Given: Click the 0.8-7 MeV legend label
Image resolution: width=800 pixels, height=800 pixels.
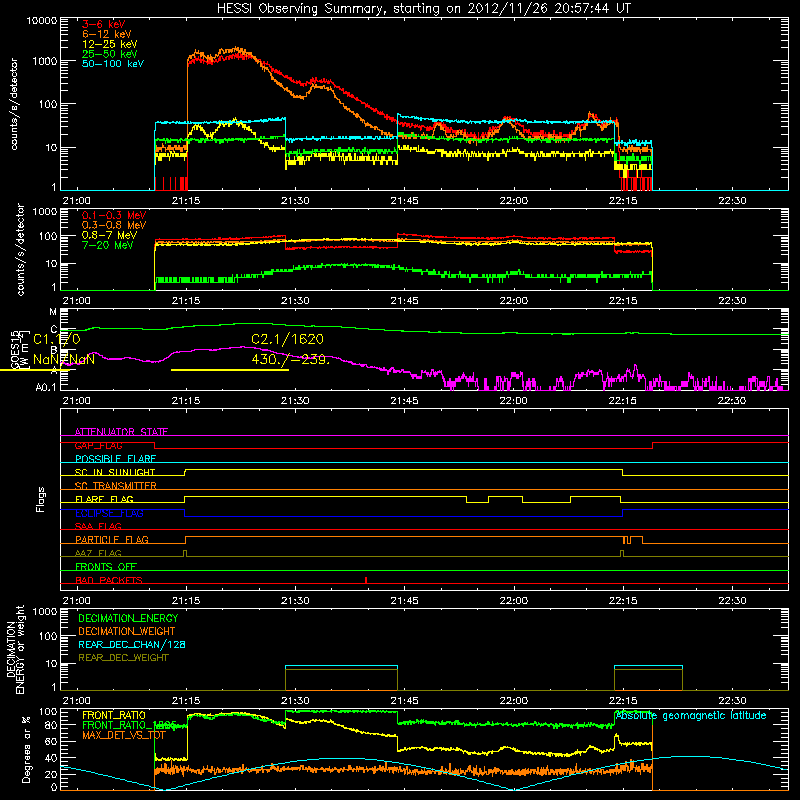Looking at the screenshot, I should pyautogui.click(x=110, y=235).
